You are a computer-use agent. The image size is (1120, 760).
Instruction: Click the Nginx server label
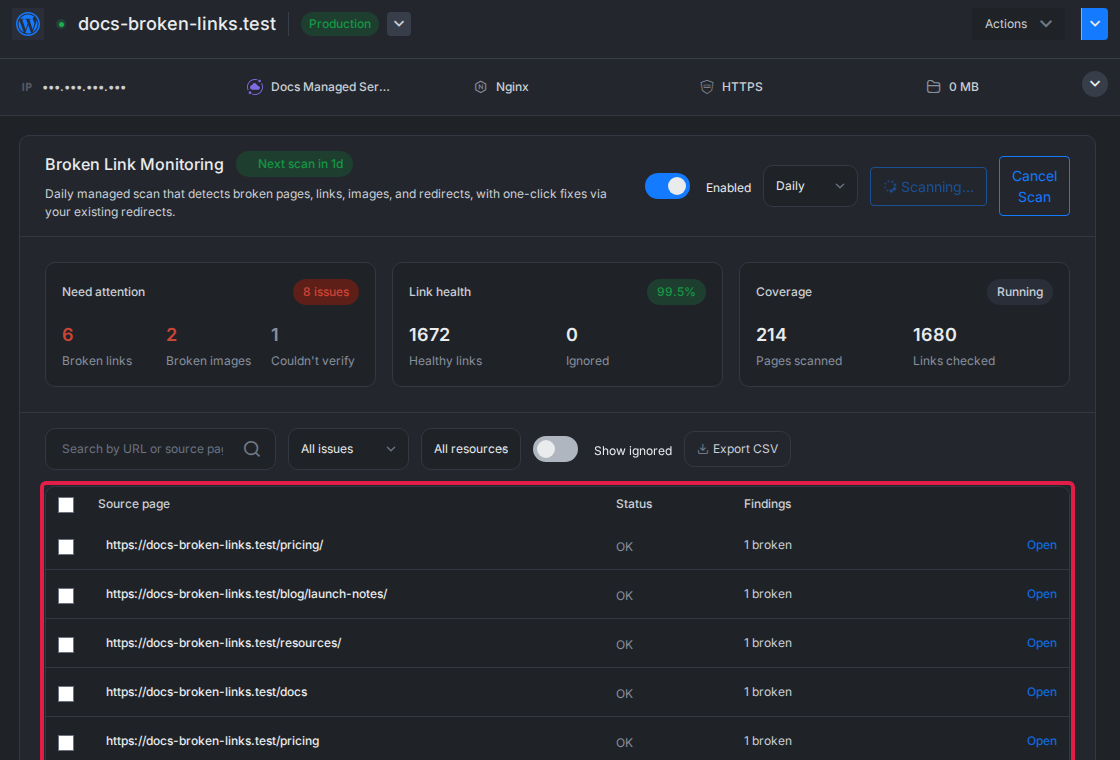pos(512,87)
